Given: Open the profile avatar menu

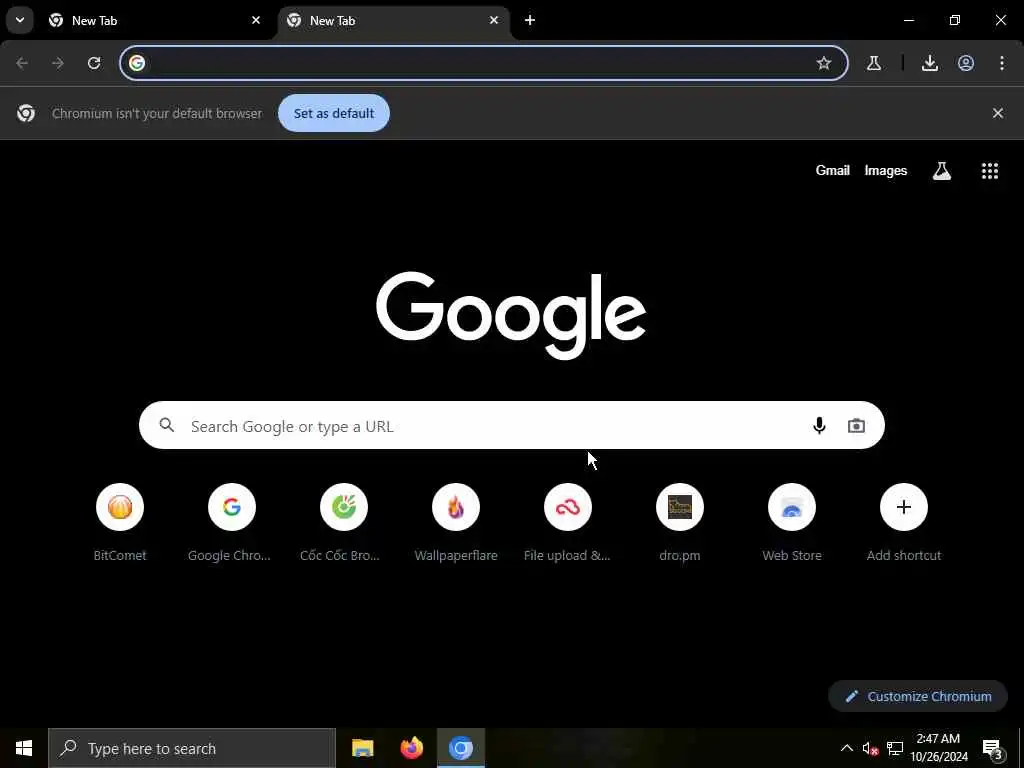Looking at the screenshot, I should click(966, 63).
